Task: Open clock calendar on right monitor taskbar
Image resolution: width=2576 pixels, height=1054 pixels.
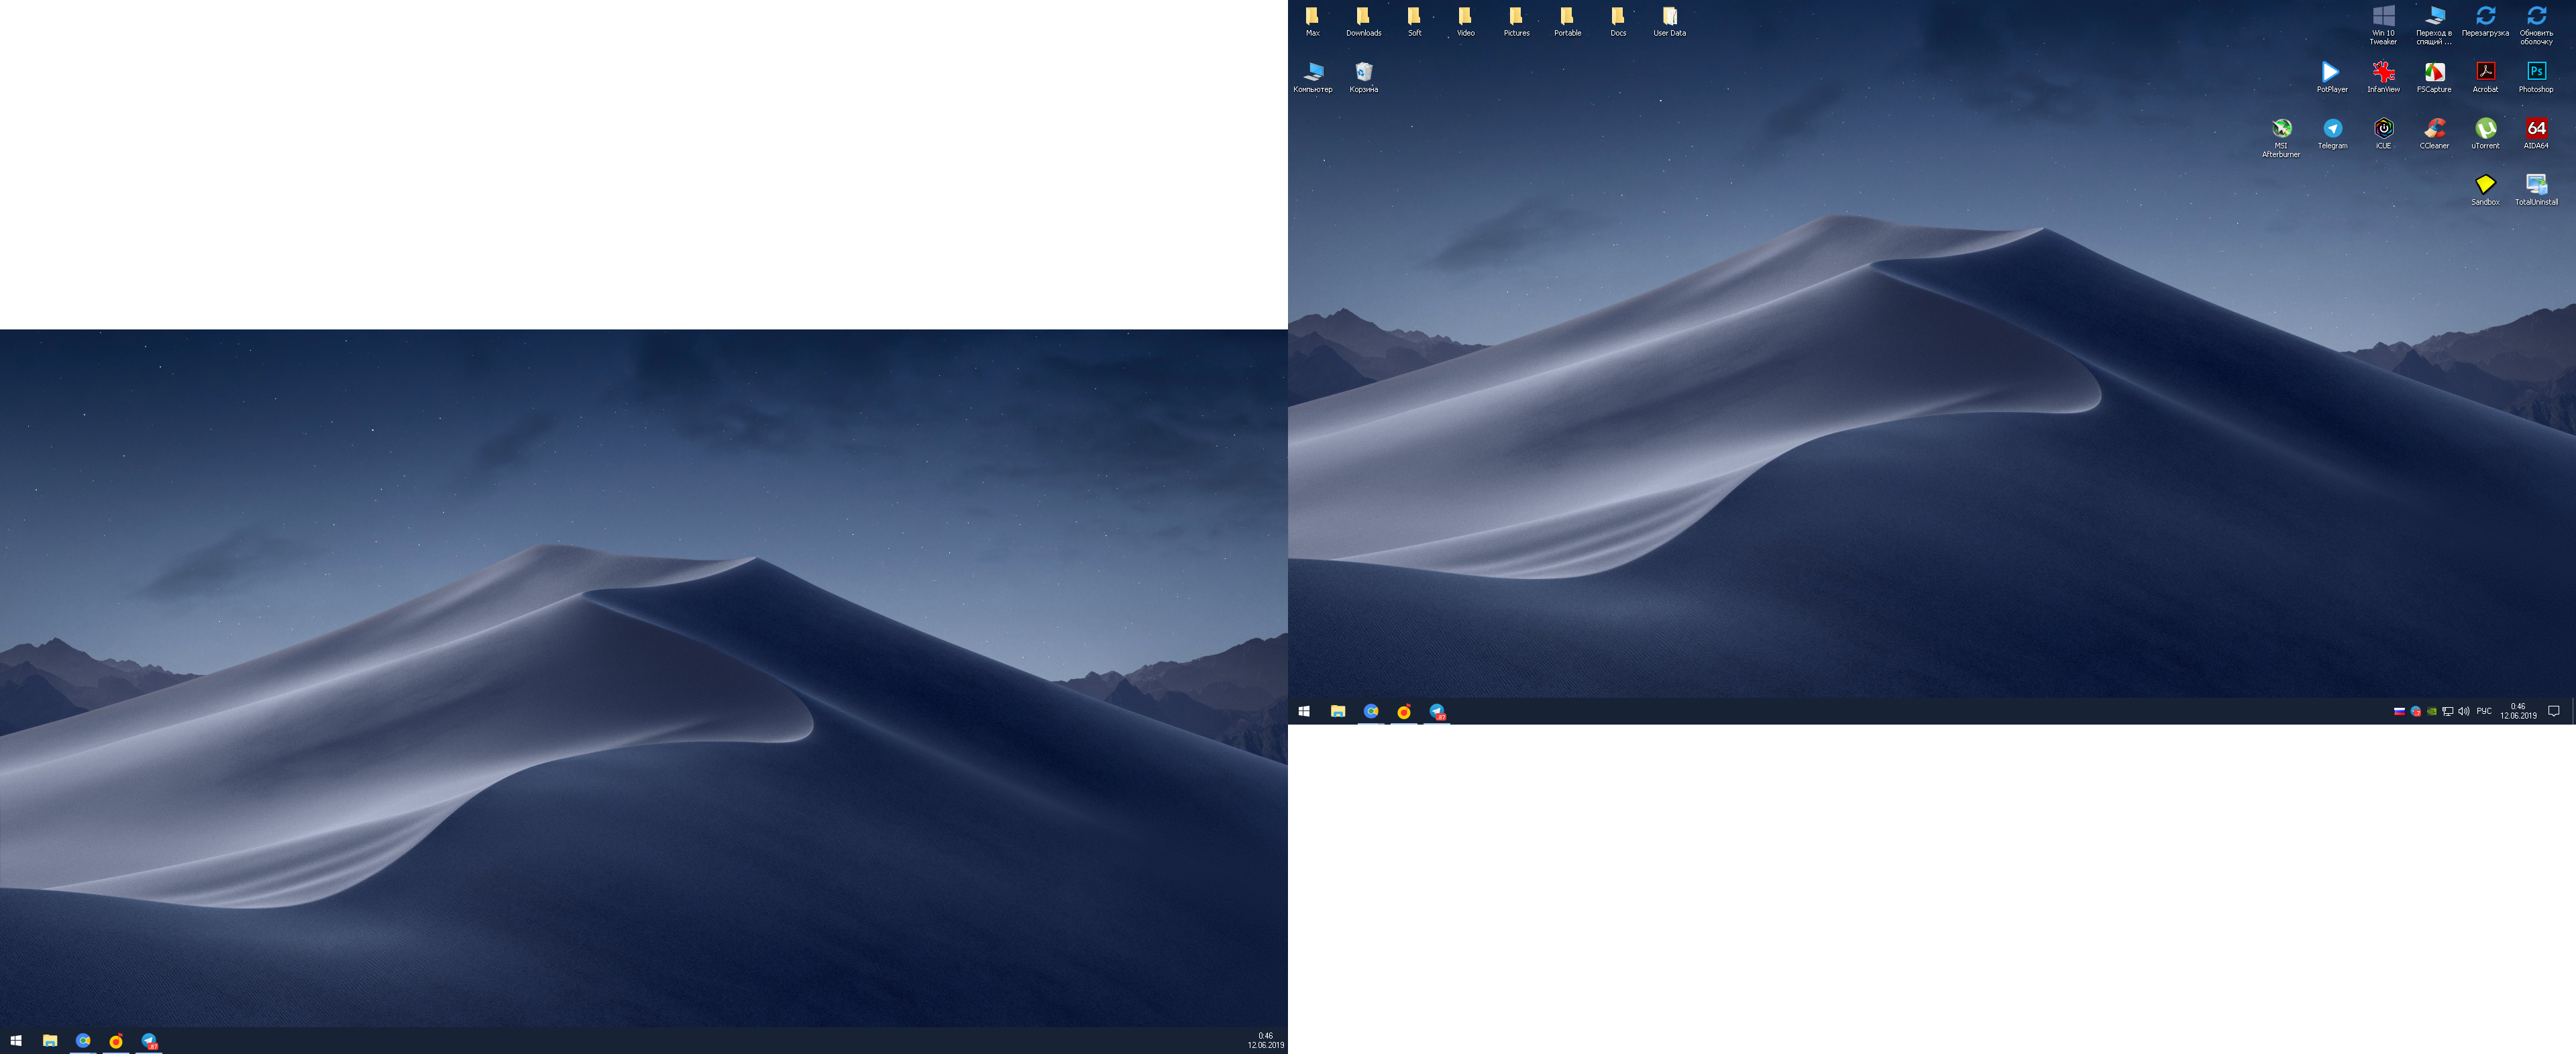Action: point(2518,711)
